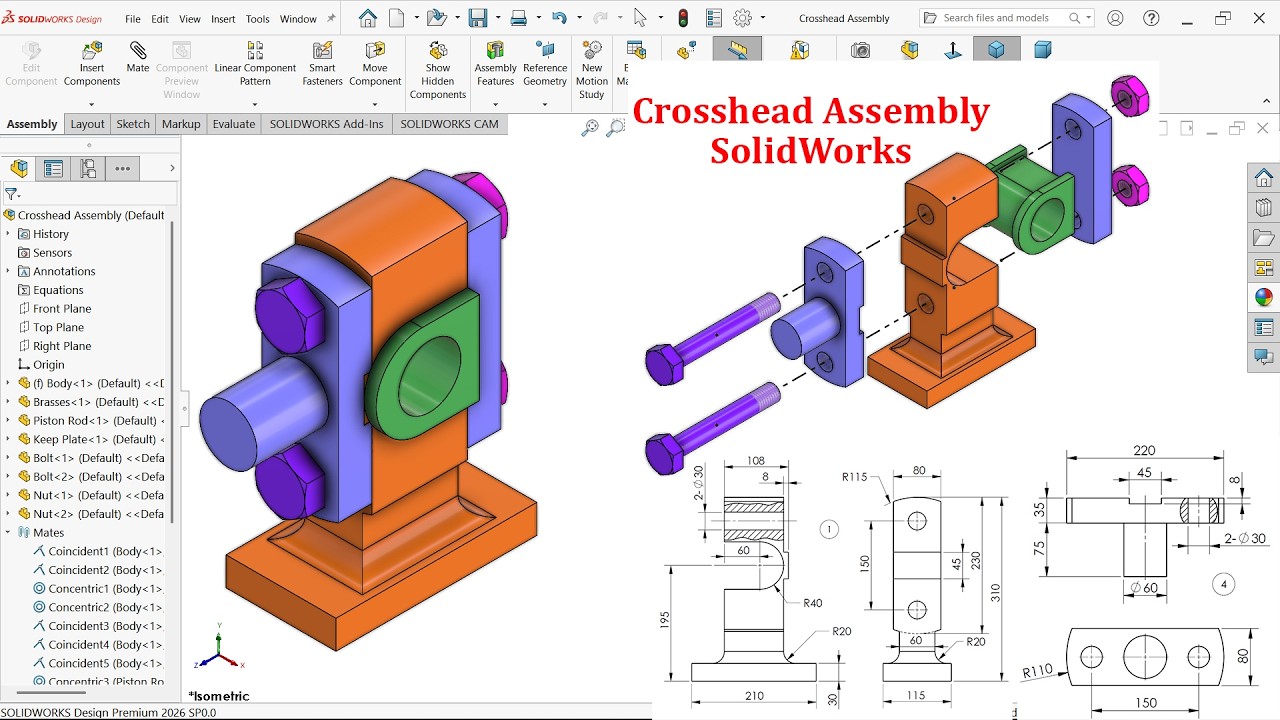The height and width of the screenshot is (720, 1280).
Task: Open the Tools menu
Action: click(257, 19)
